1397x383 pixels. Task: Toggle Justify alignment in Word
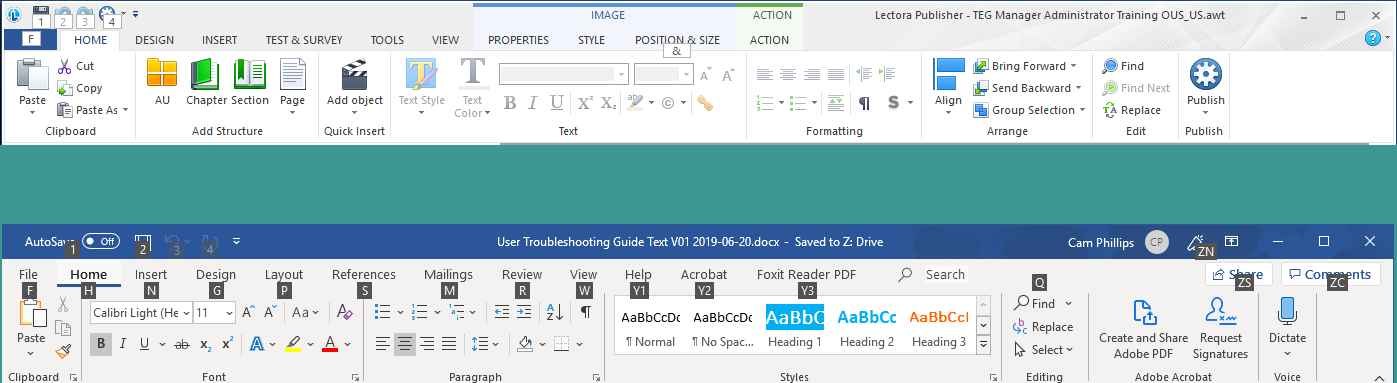(x=449, y=344)
